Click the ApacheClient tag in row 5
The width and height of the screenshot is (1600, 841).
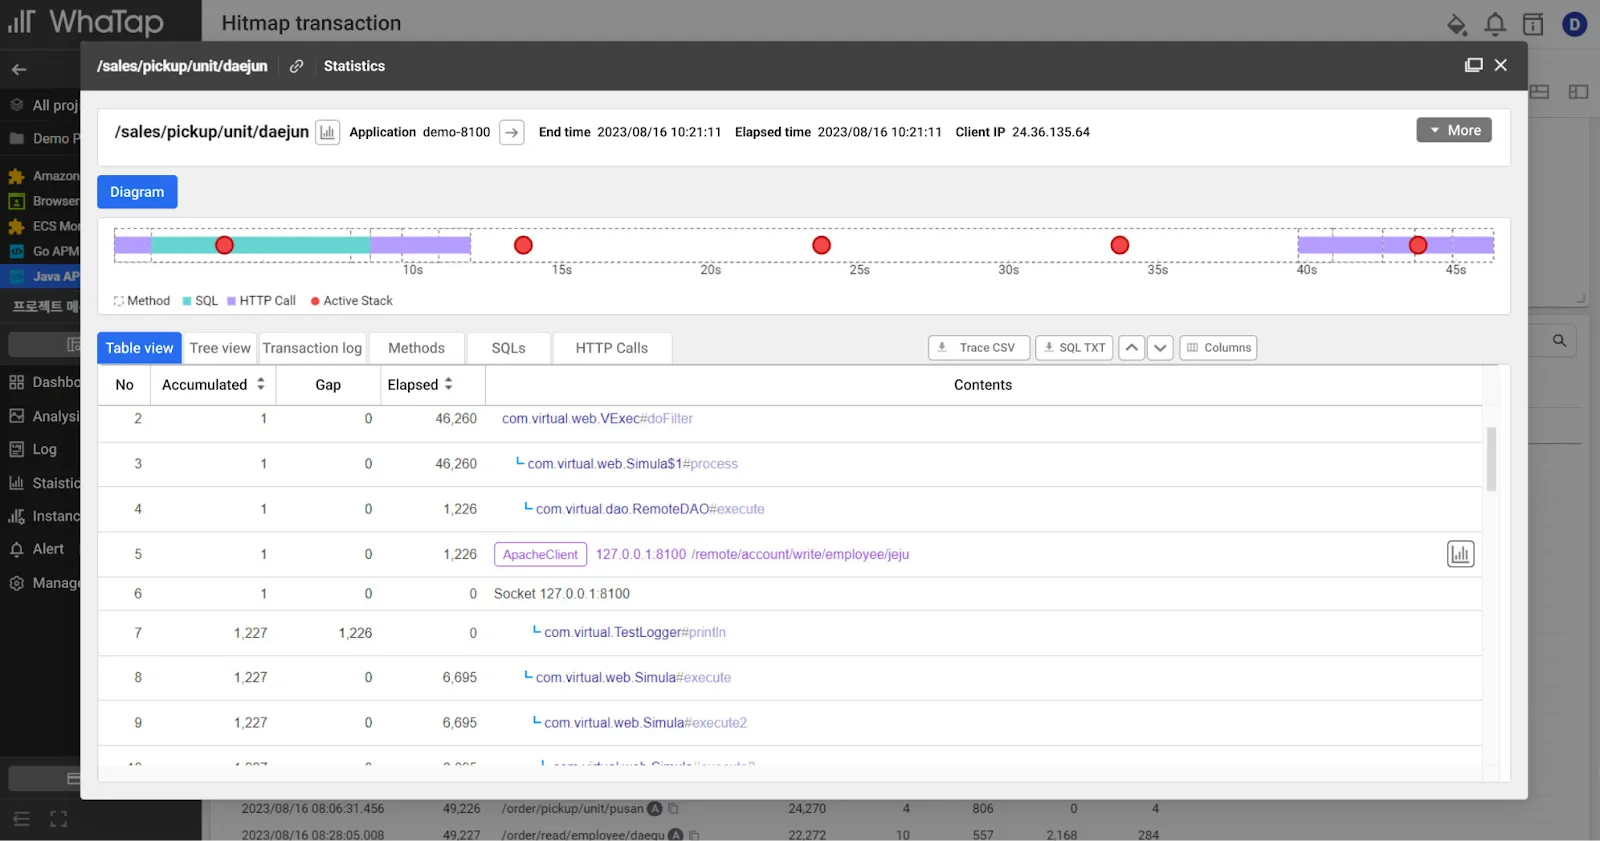tap(540, 555)
